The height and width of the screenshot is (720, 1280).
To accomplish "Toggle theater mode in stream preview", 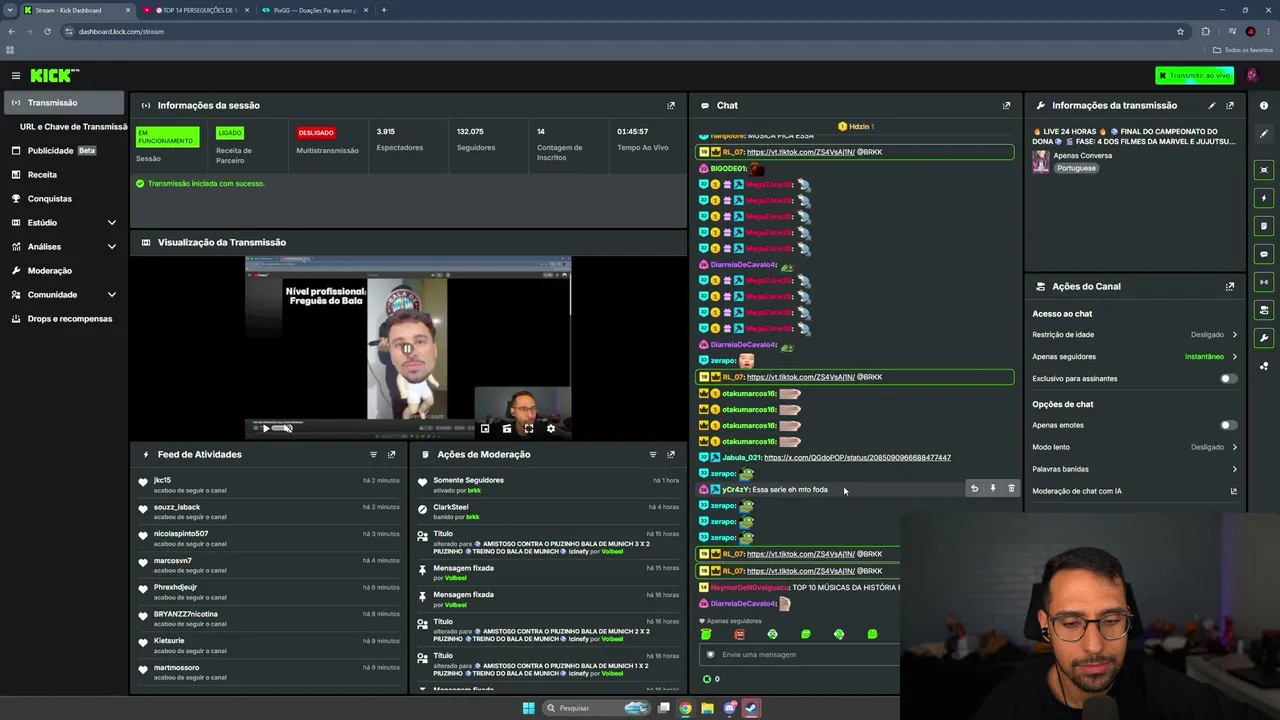I will (x=507, y=429).
